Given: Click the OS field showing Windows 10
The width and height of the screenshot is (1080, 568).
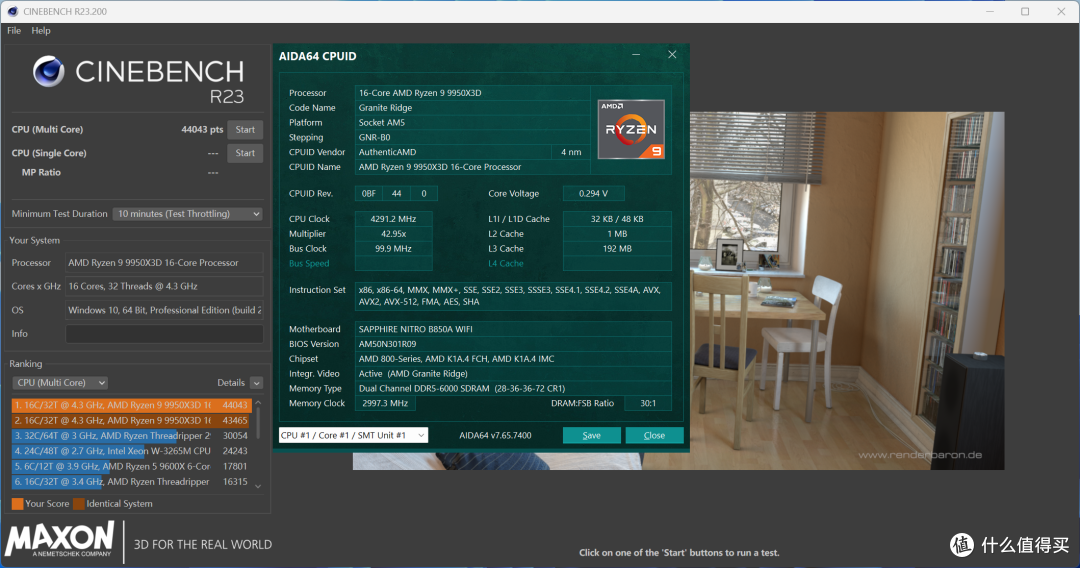Looking at the screenshot, I should (164, 311).
